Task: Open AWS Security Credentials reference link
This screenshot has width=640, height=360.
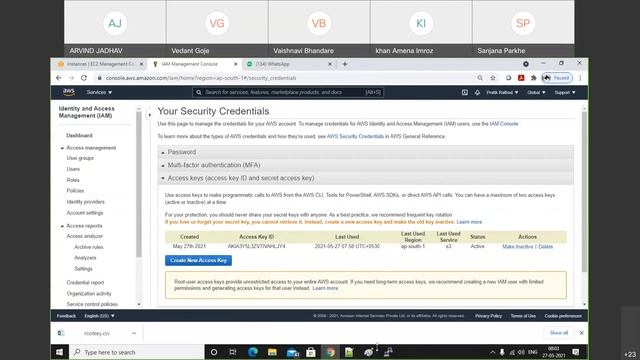Action: 355,136
